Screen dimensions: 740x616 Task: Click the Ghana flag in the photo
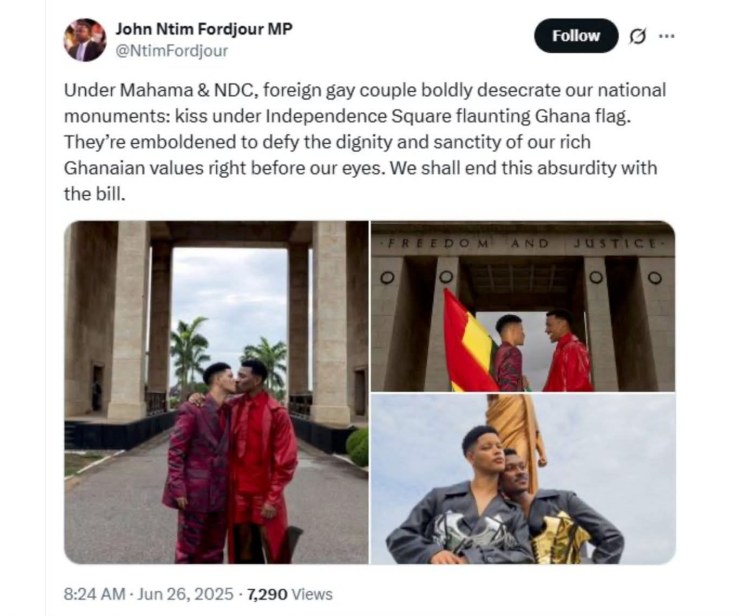470,341
